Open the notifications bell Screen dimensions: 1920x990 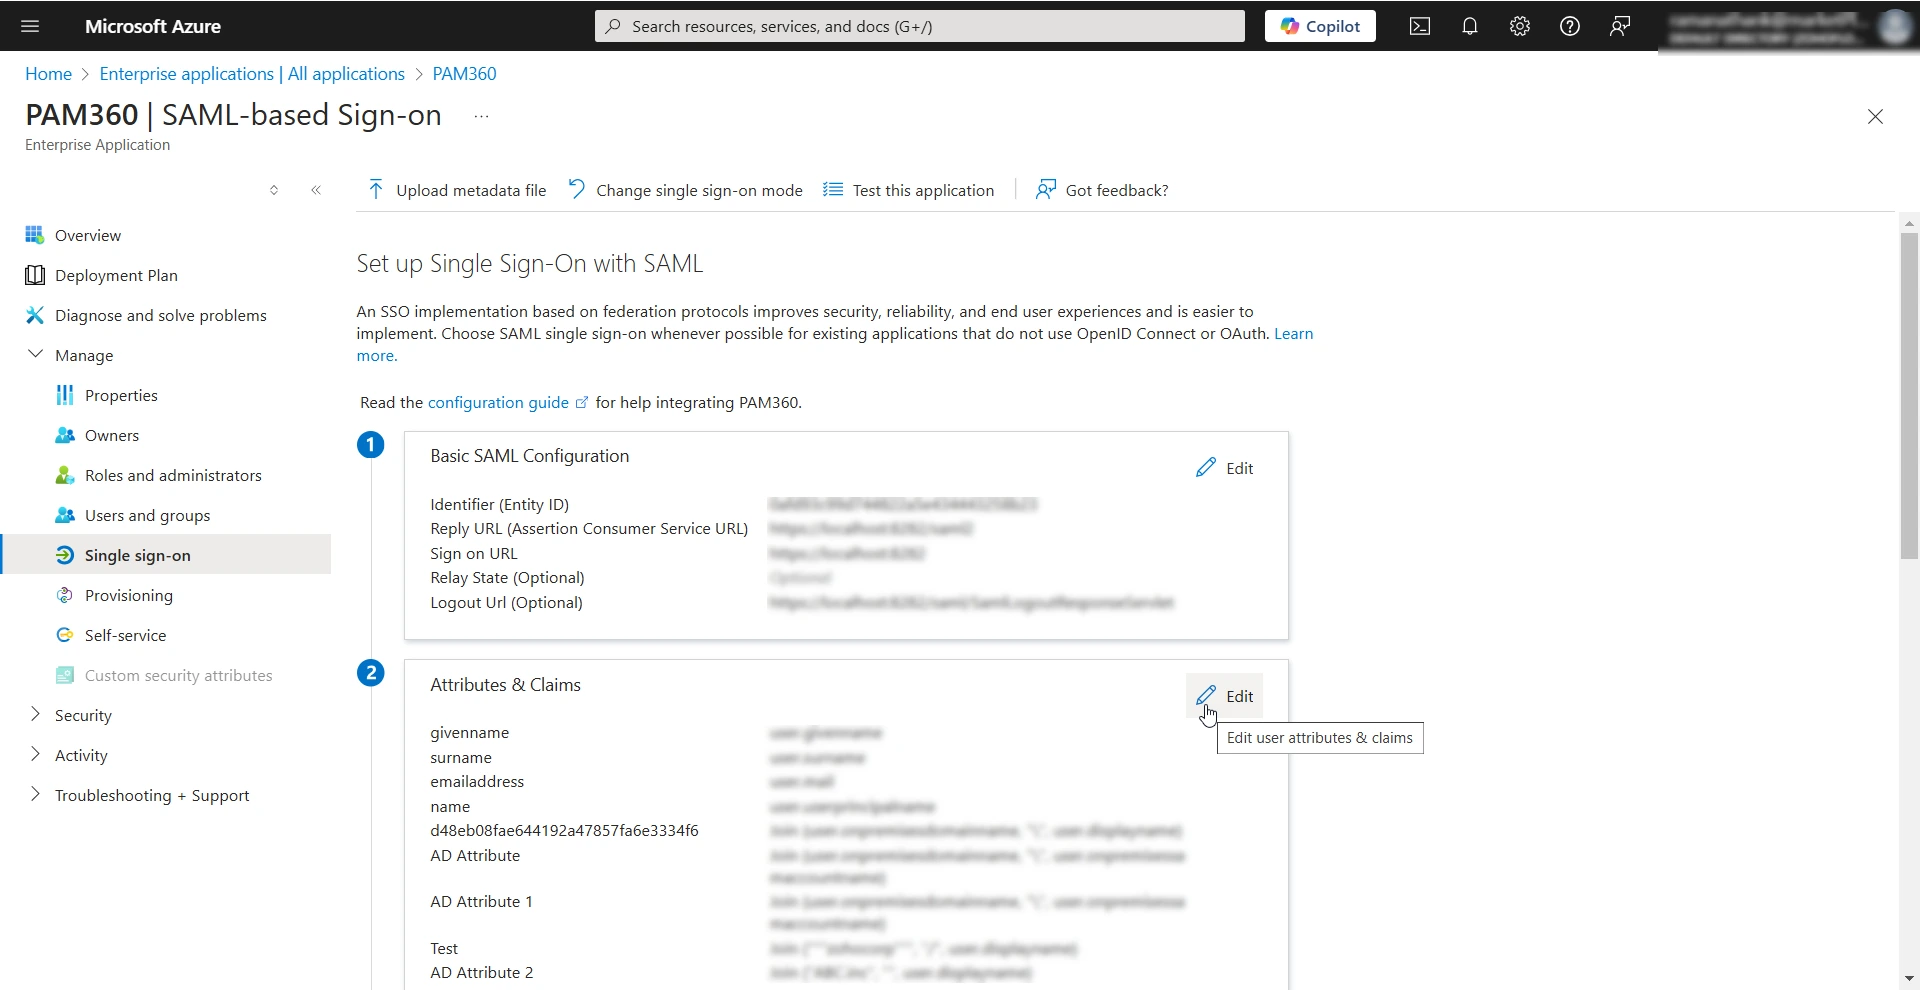(1469, 26)
